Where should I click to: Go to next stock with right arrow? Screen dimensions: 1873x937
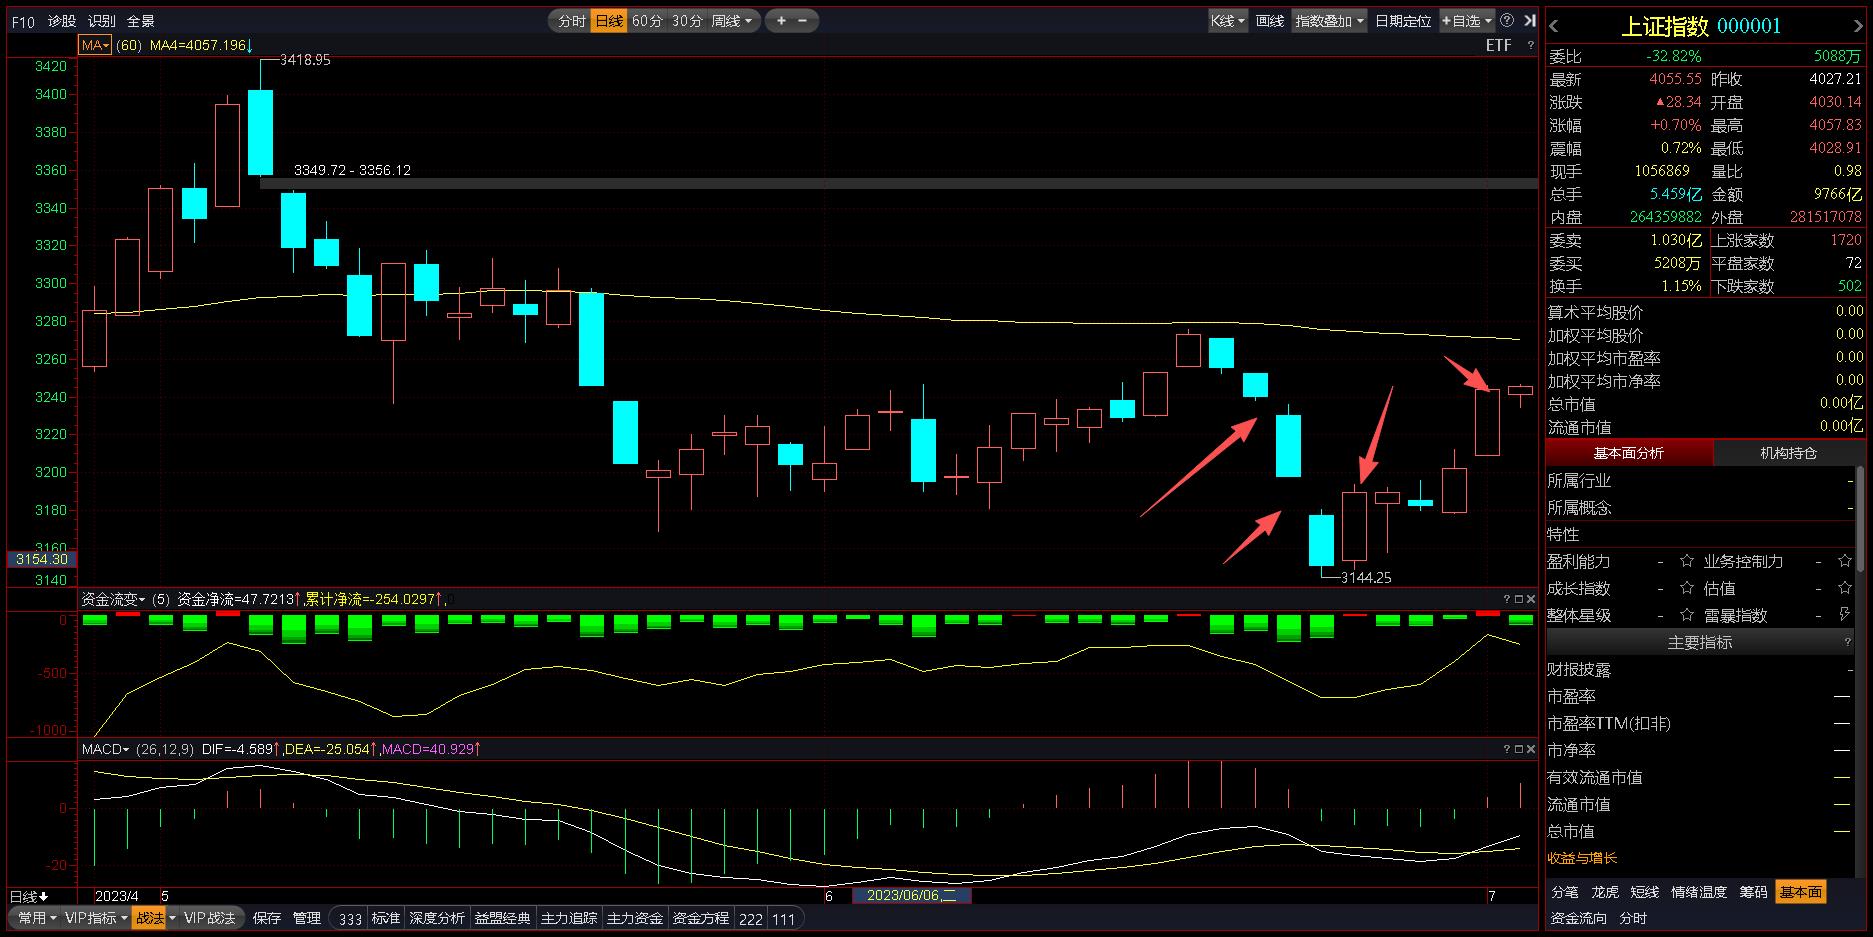click(x=1859, y=26)
